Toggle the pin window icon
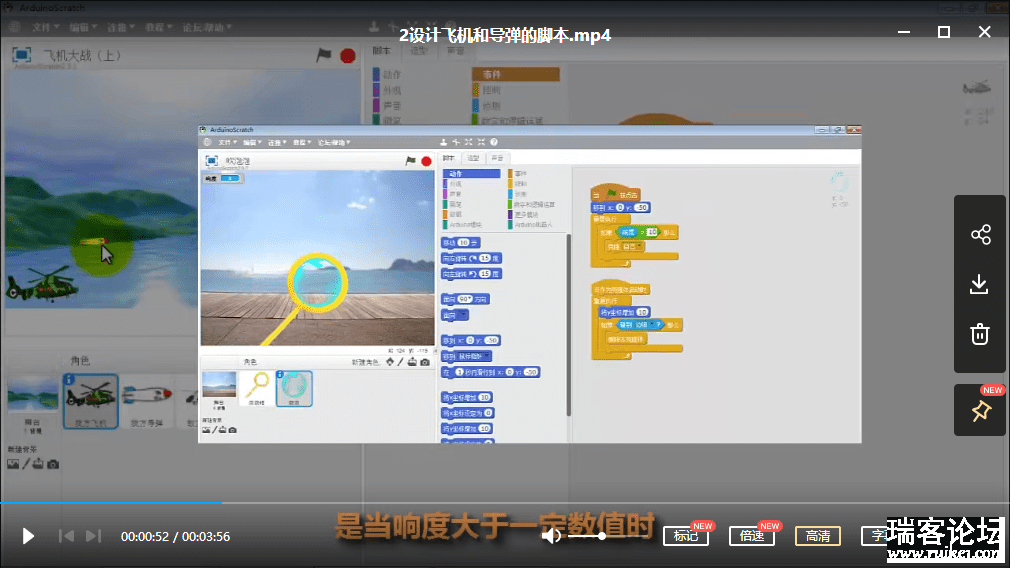 (x=980, y=411)
